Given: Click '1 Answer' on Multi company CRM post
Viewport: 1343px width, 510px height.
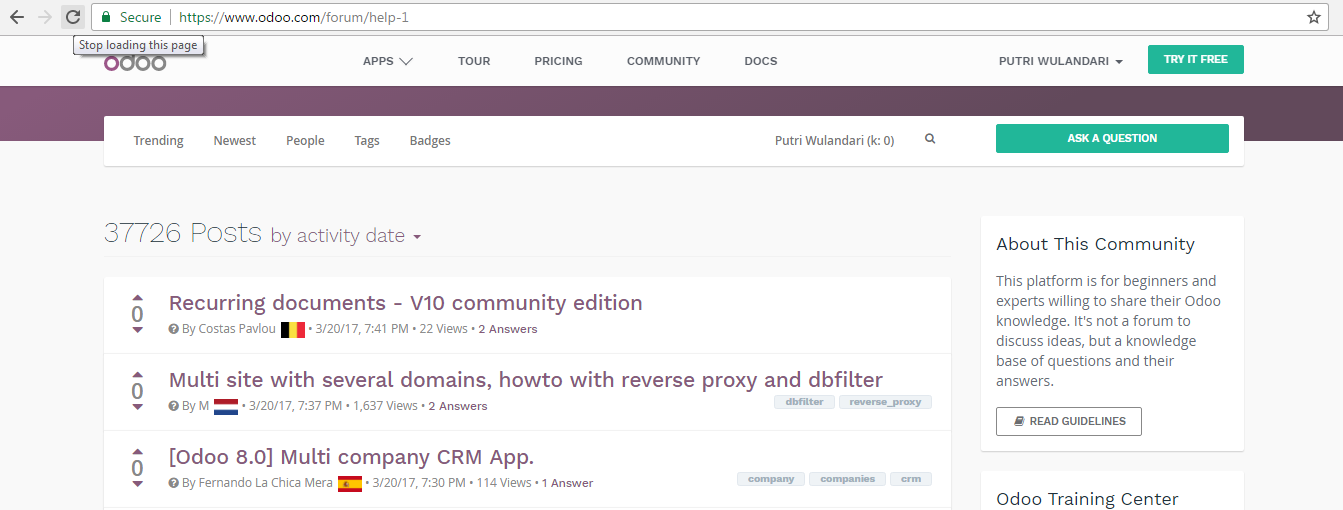Looking at the screenshot, I should point(567,483).
